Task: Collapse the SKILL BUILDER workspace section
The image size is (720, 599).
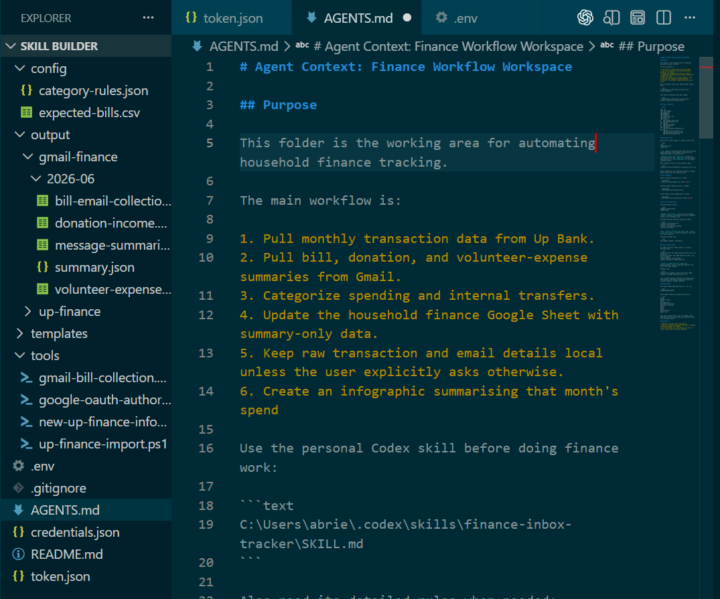Action: tap(11, 46)
